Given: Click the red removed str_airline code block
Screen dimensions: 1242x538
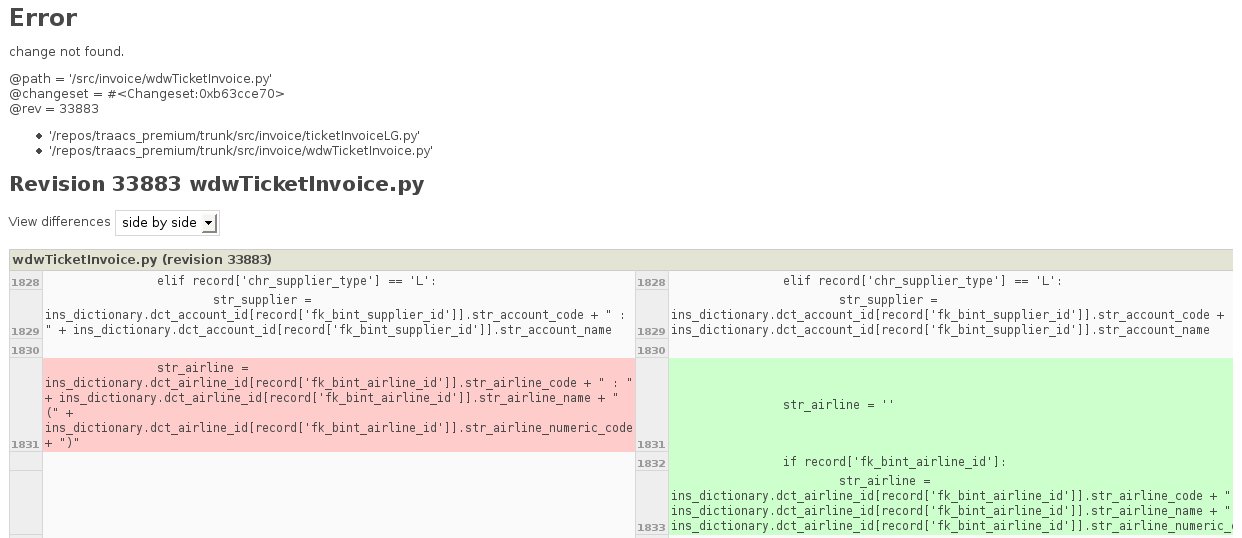Looking at the screenshot, I should pyautogui.click(x=338, y=405).
